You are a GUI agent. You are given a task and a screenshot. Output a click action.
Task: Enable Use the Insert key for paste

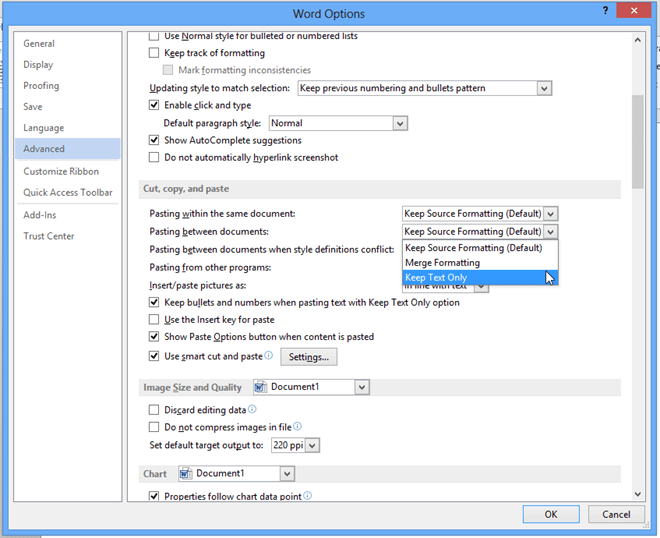154,320
